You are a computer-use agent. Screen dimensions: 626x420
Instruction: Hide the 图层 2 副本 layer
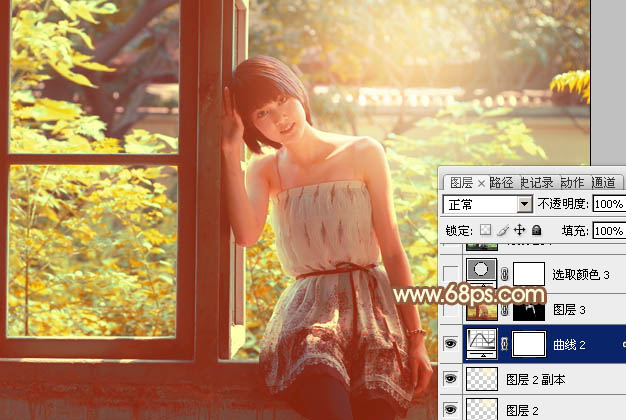tap(451, 379)
